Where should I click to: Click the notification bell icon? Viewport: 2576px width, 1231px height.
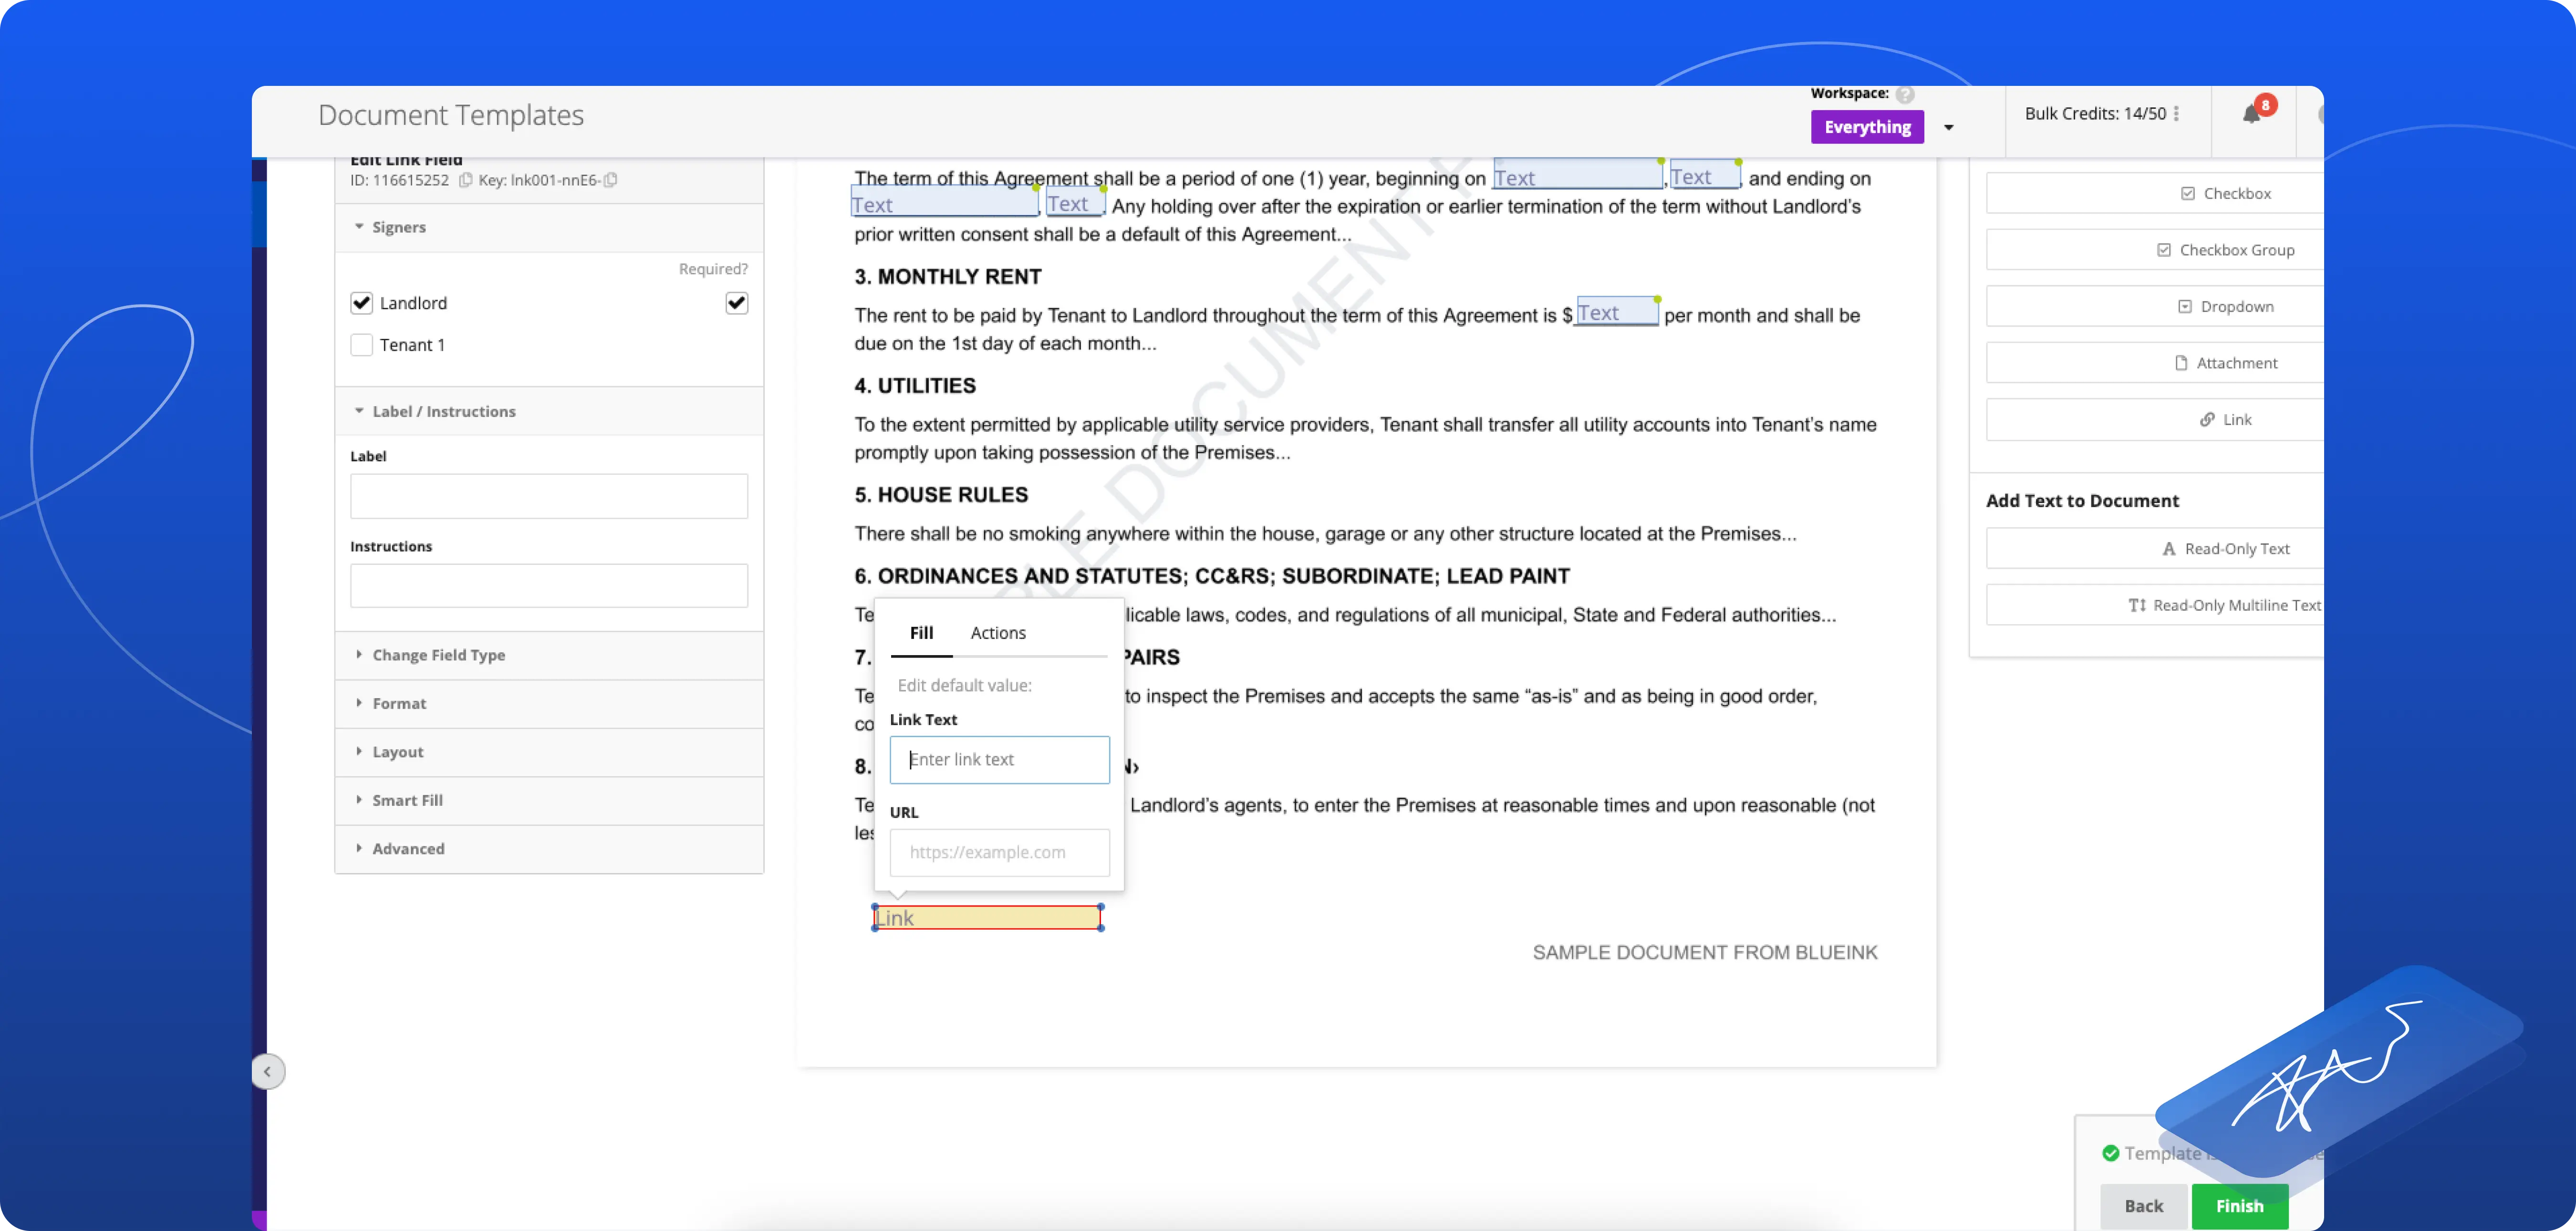pos(2251,114)
